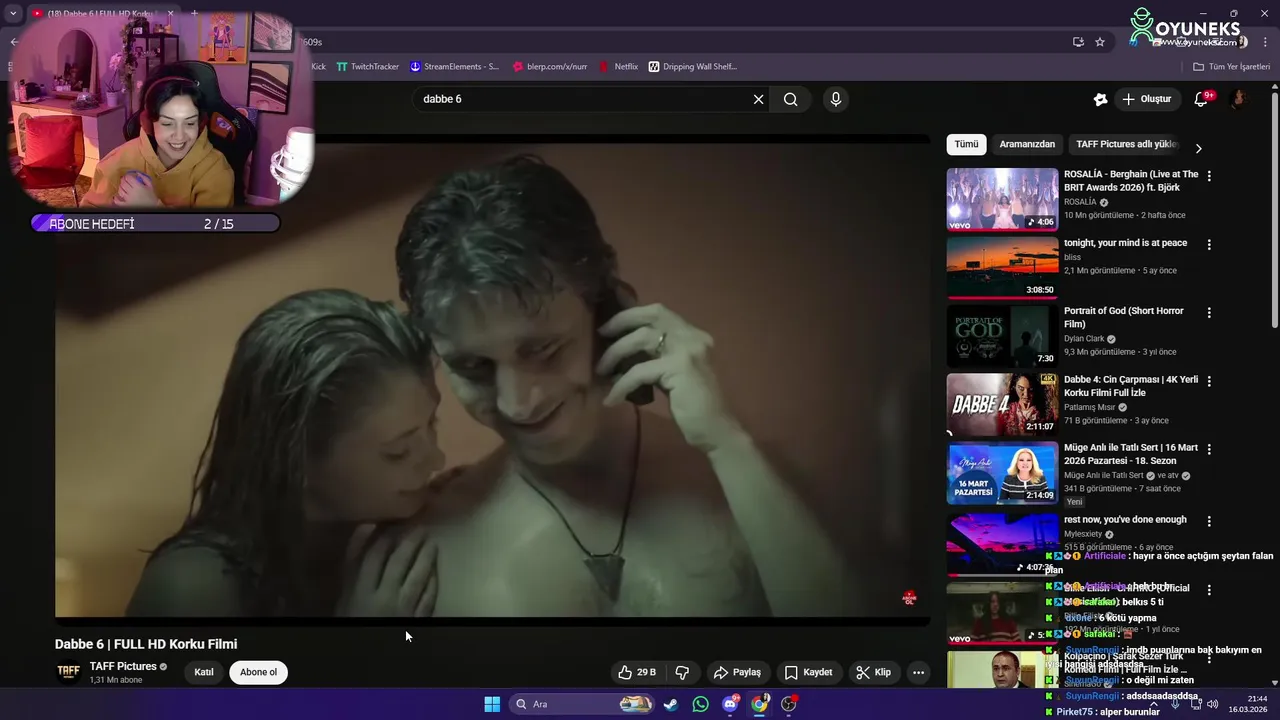Open the TwitchTracker bookmark
Image resolution: width=1280 pixels, height=720 pixels.
click(367, 66)
